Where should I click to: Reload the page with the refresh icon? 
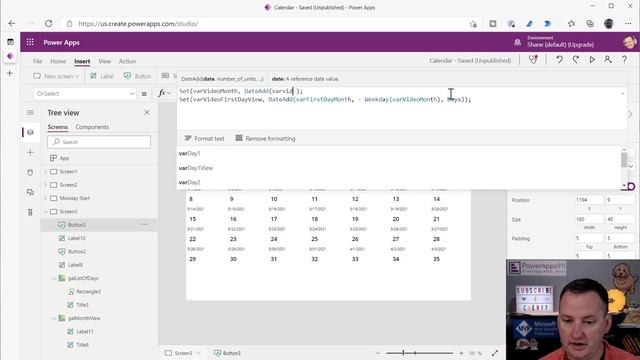(49, 24)
